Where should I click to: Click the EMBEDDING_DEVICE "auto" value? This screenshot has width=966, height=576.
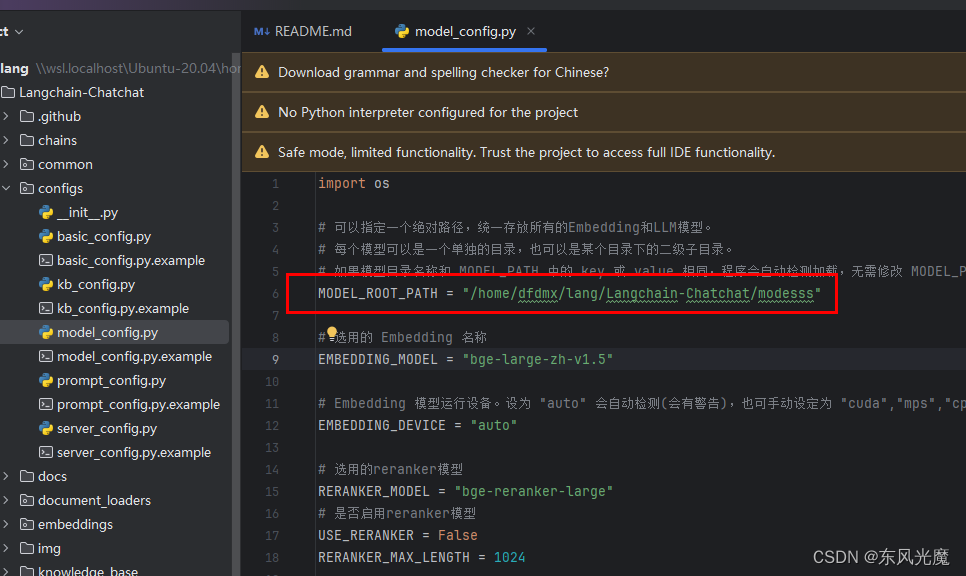[493, 425]
